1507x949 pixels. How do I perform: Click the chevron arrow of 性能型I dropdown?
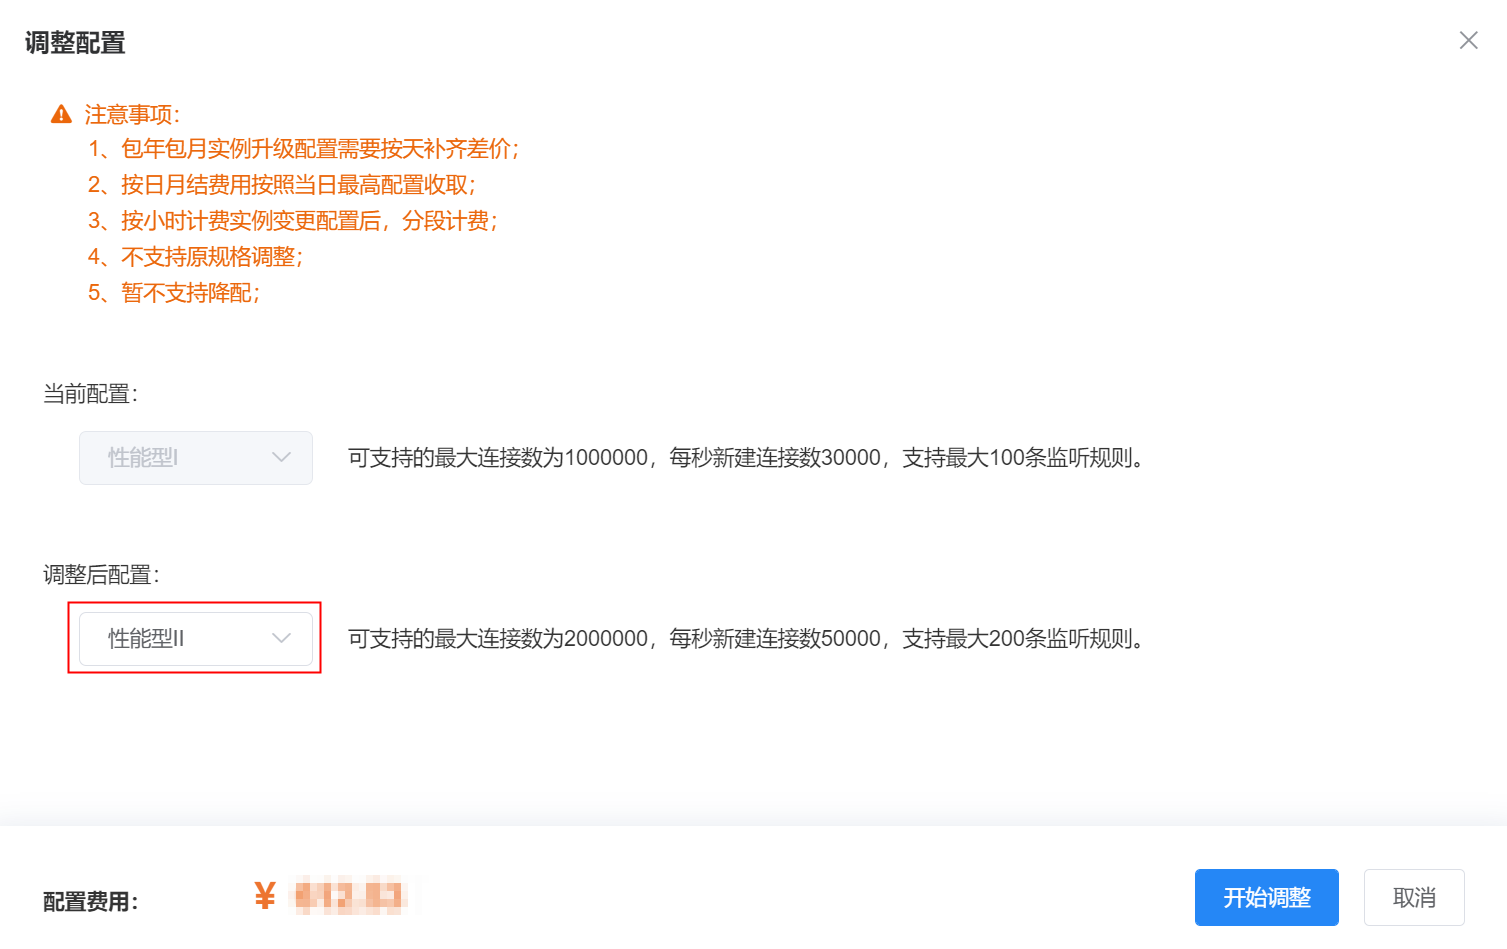pyautogui.click(x=281, y=457)
